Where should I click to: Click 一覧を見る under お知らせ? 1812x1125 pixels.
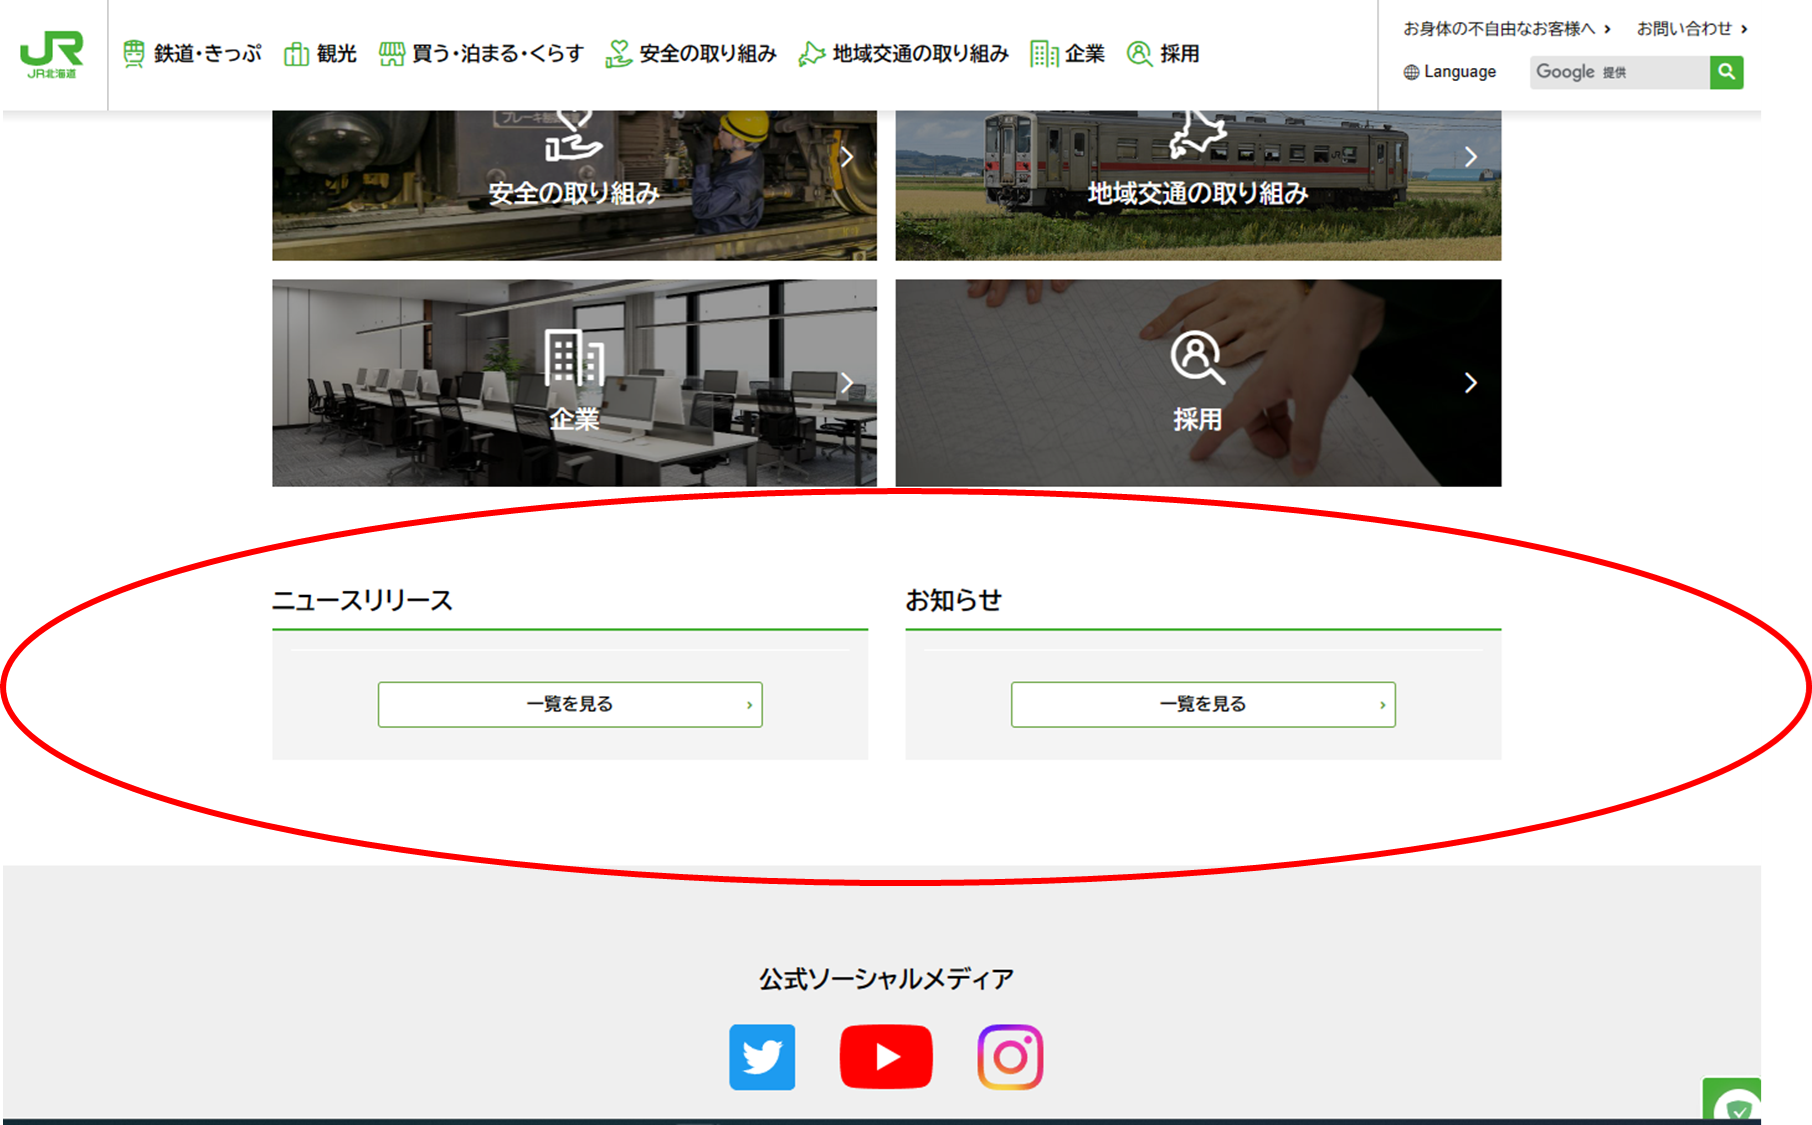pos(1203,703)
